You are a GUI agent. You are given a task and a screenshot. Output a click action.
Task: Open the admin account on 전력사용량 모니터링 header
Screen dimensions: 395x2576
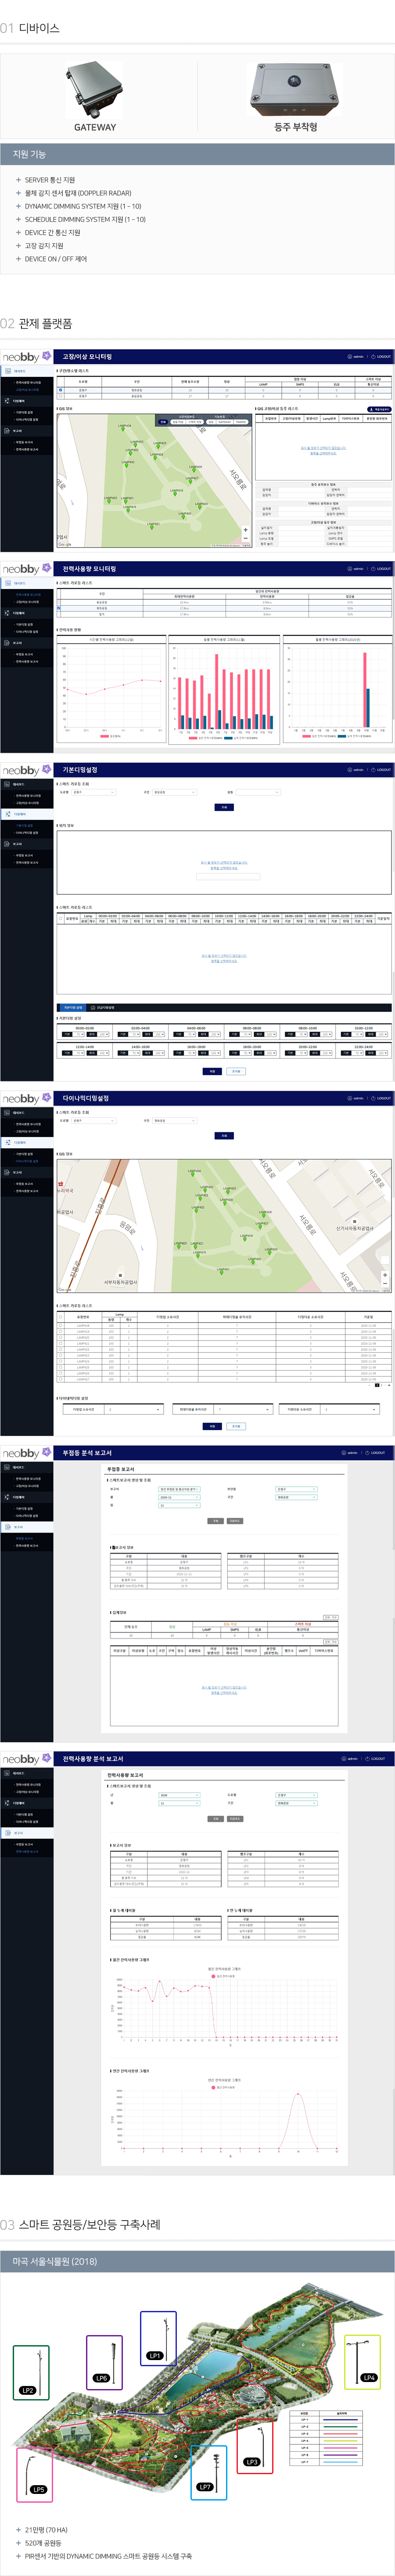pos(356,569)
